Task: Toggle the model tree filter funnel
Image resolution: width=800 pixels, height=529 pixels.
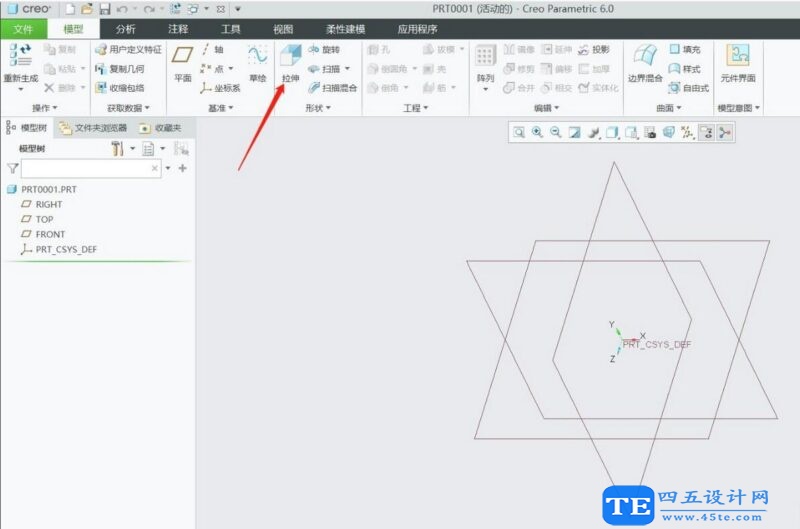Action: (x=12, y=169)
